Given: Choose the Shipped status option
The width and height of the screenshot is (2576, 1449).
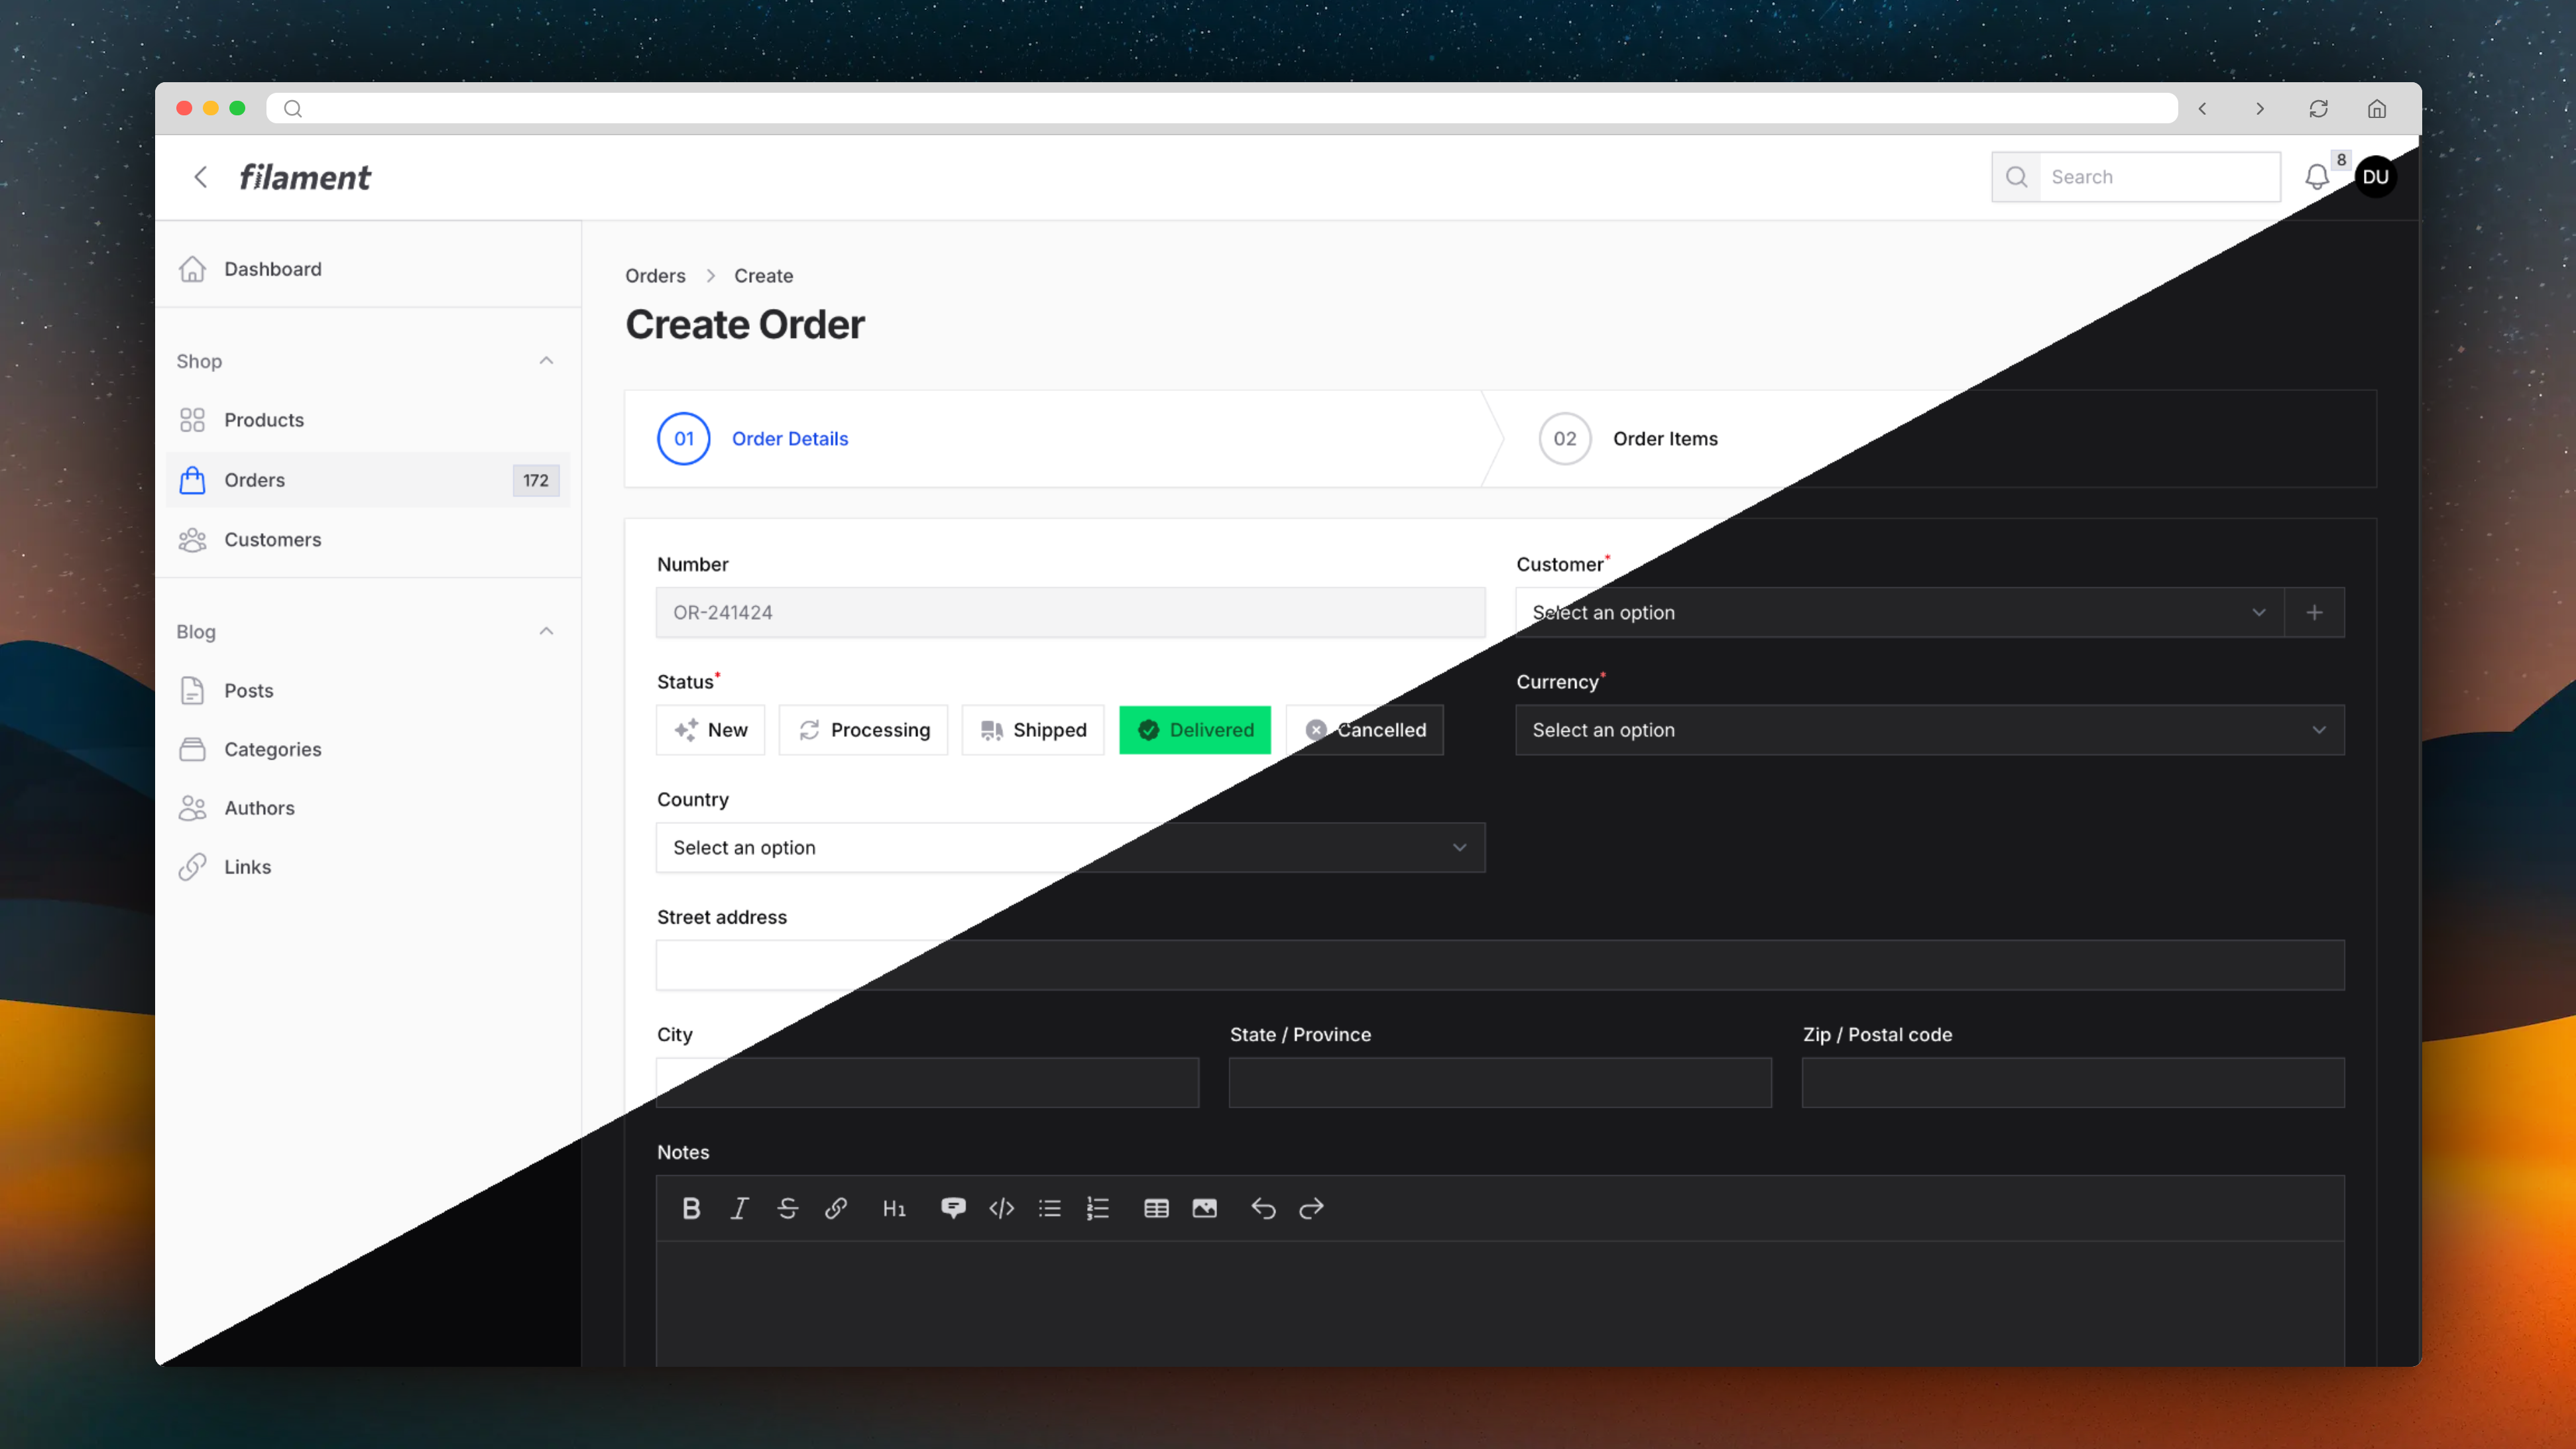Looking at the screenshot, I should (1033, 730).
